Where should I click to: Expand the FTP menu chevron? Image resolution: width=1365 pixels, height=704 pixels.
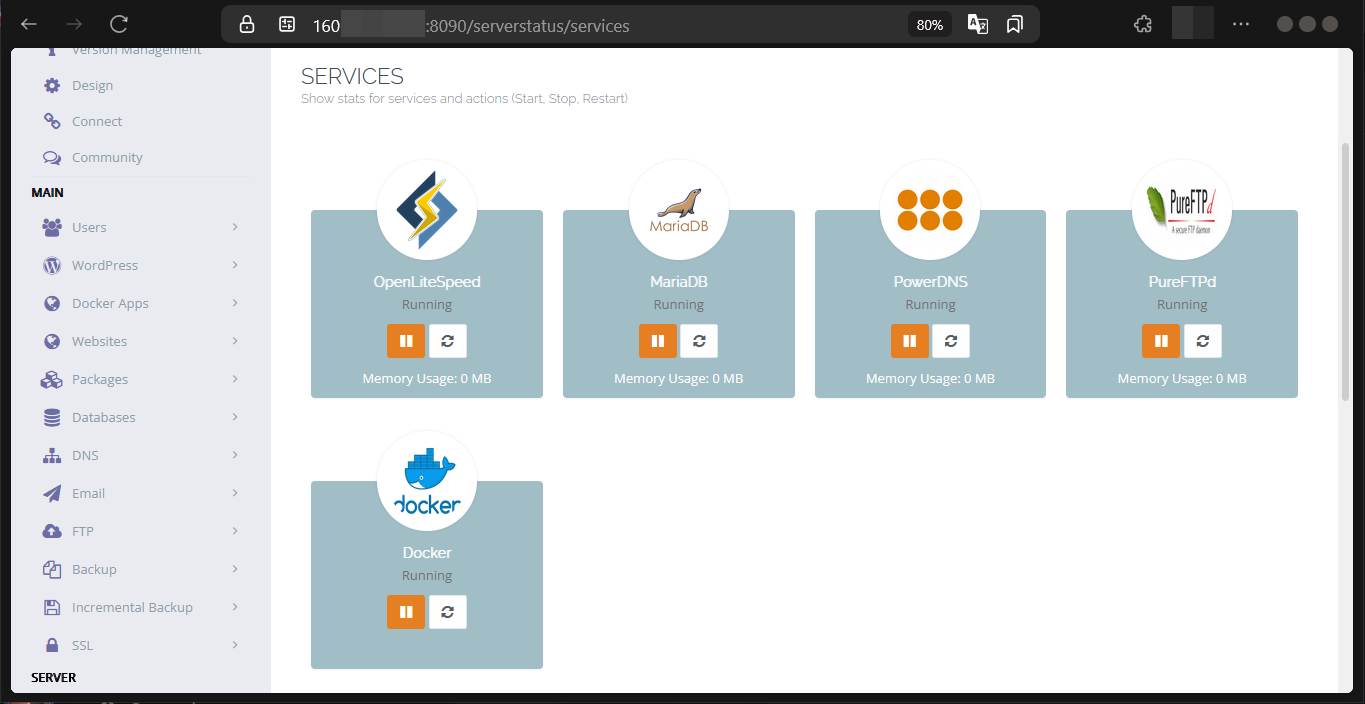pyautogui.click(x=235, y=531)
